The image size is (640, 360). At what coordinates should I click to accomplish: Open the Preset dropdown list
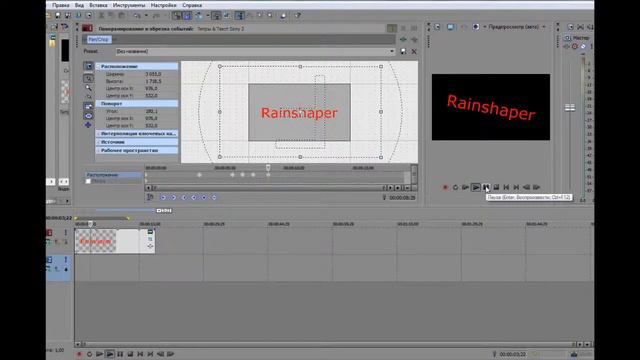pyautogui.click(x=392, y=51)
